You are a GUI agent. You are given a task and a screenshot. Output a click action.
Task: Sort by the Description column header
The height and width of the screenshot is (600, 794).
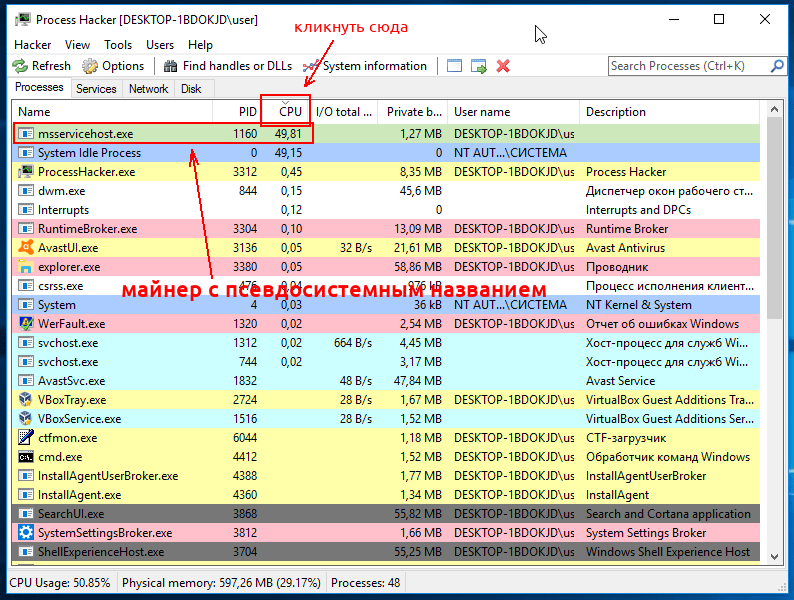click(x=669, y=112)
